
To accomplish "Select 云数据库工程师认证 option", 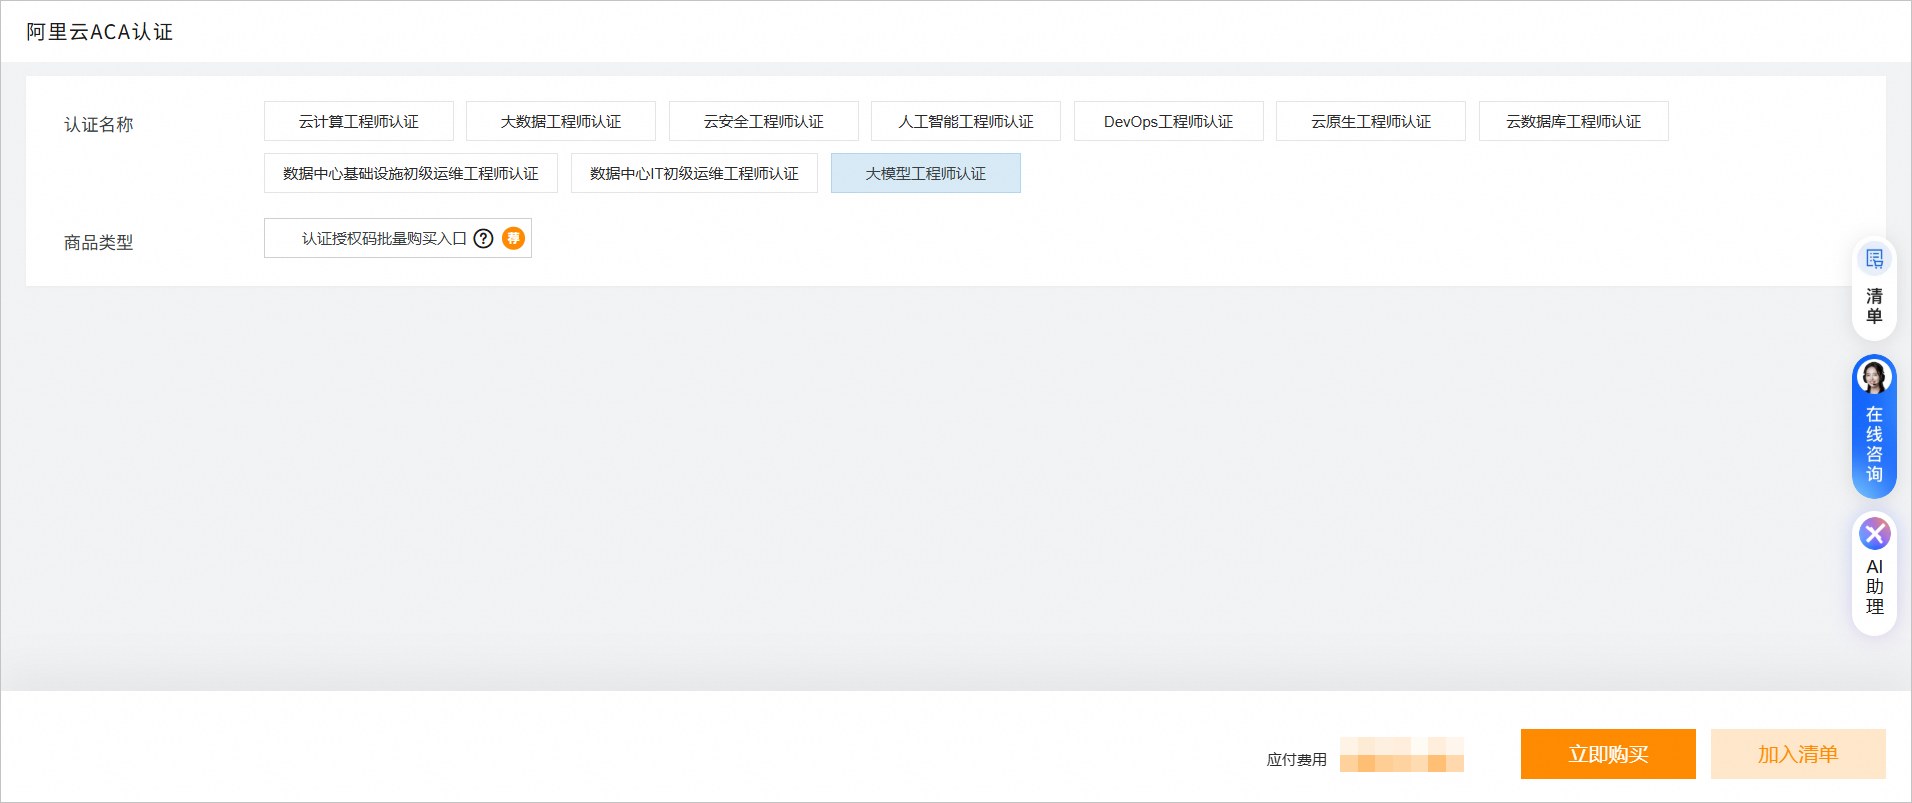I will click(x=1574, y=121).
